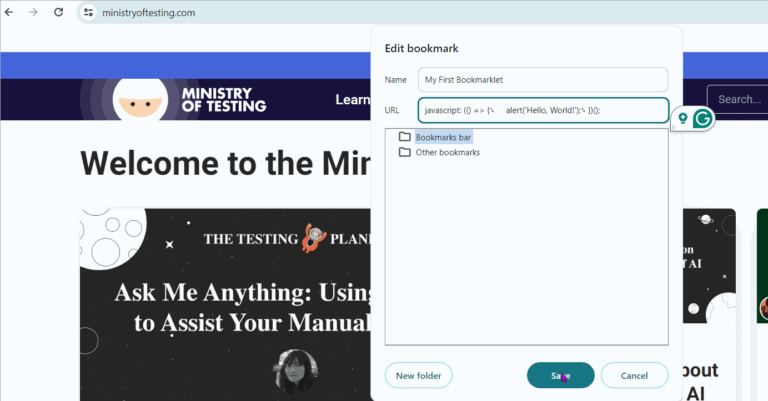Open the Ask Me Anything banner card
Viewport: 768px width, 401px height.
tap(225, 305)
